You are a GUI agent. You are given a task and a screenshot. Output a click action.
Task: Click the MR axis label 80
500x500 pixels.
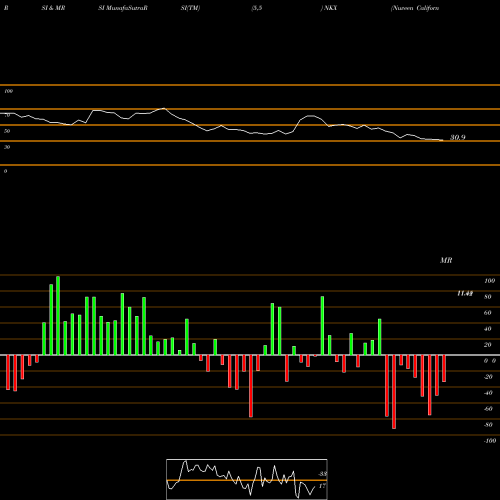pyautogui.click(x=488, y=297)
